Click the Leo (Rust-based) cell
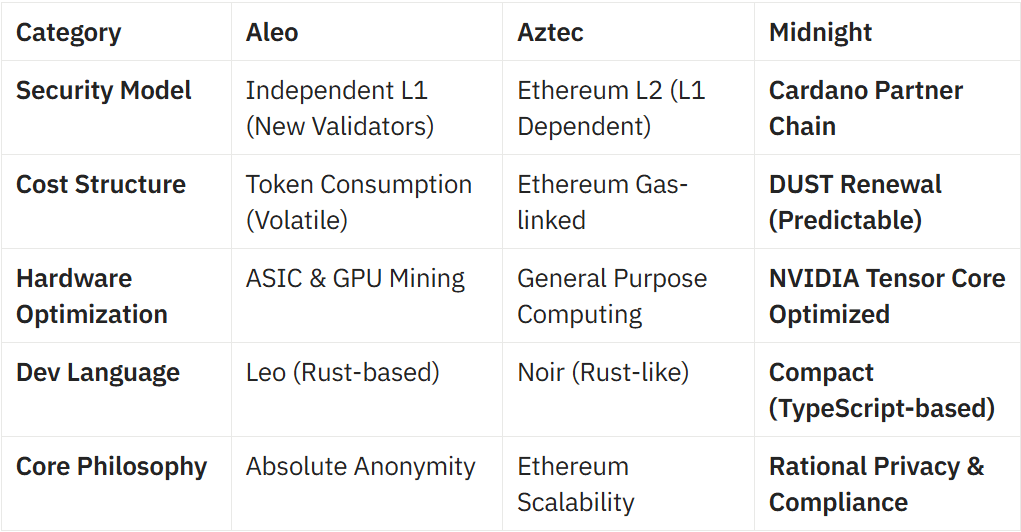1021x532 pixels. (x=343, y=372)
